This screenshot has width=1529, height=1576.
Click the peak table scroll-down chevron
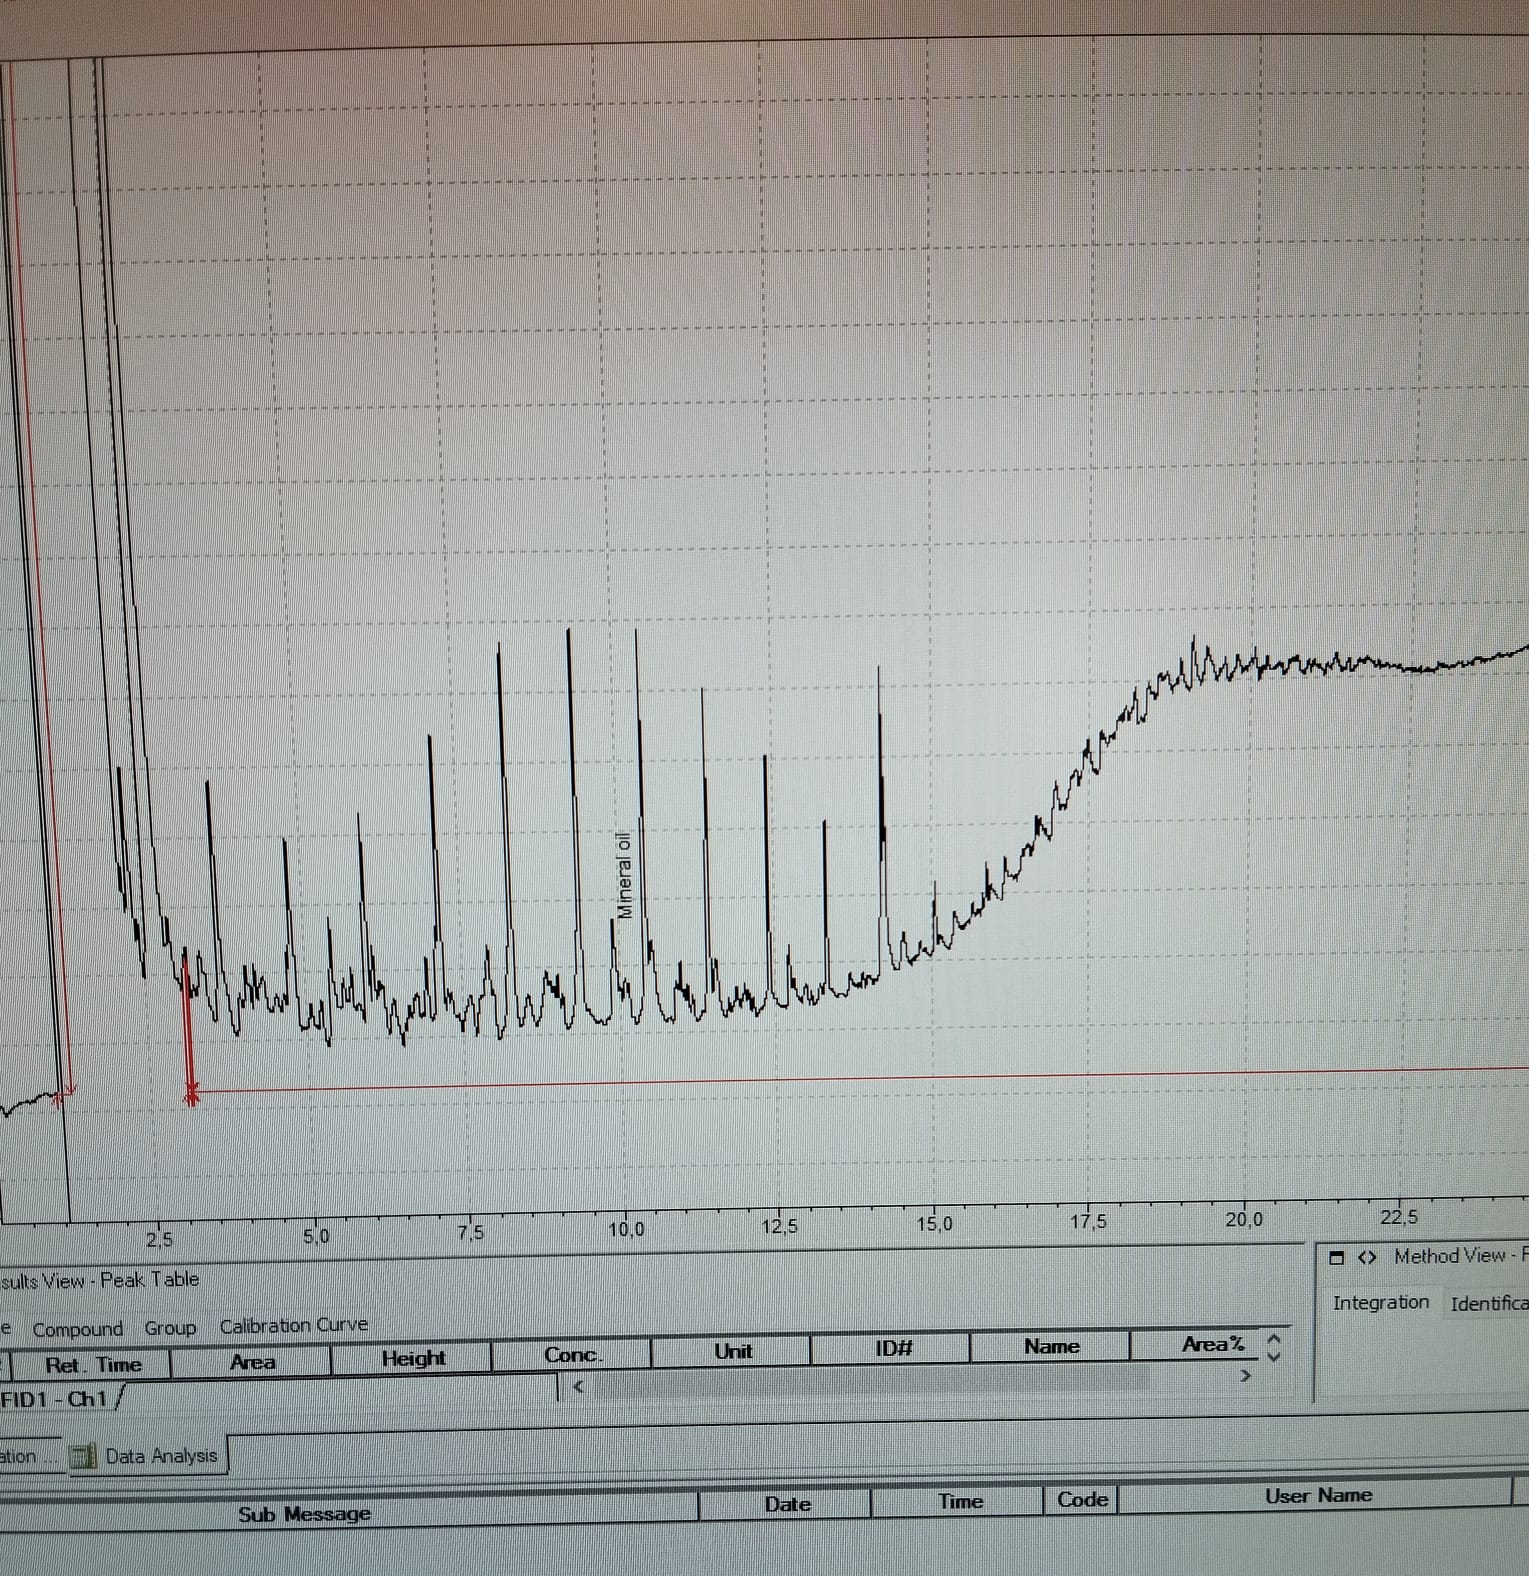pos(1274,1356)
